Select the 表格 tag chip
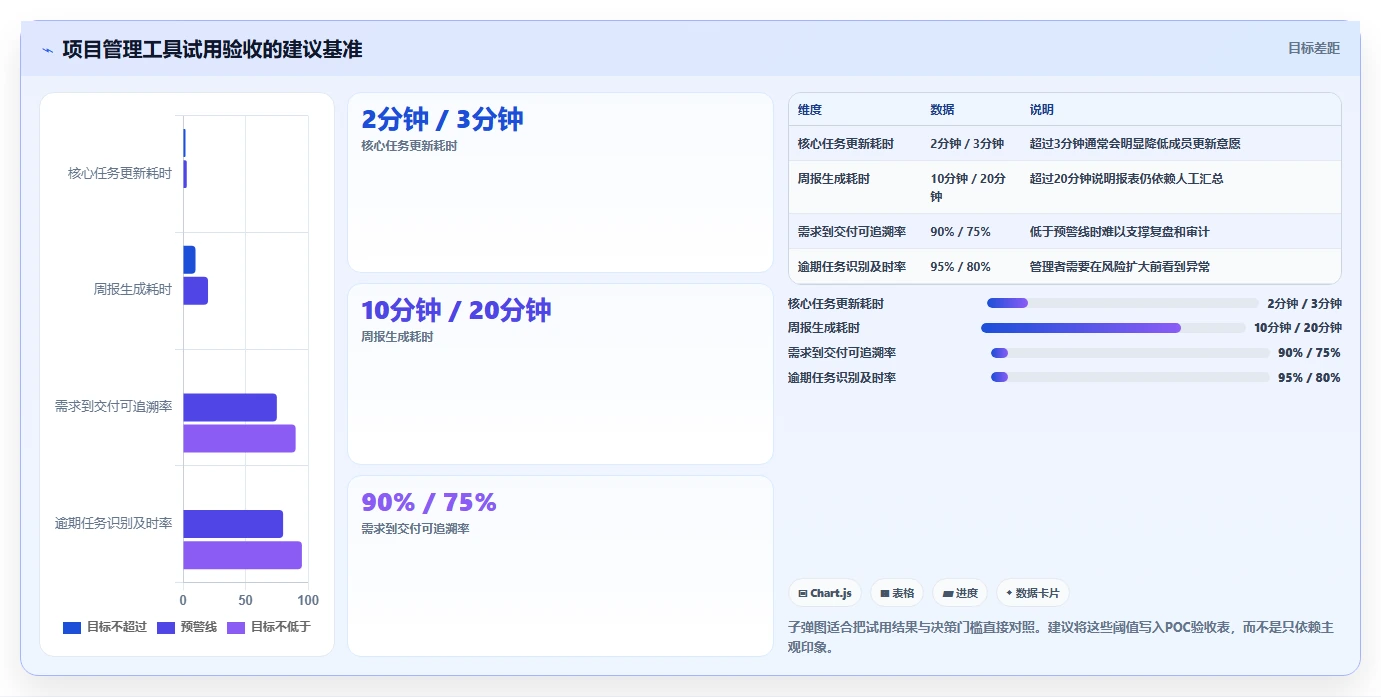1381x697 pixels. click(x=897, y=593)
